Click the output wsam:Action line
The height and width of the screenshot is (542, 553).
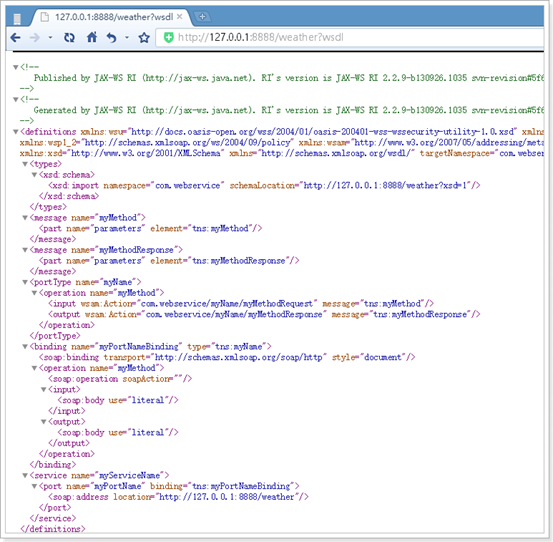click(264, 314)
